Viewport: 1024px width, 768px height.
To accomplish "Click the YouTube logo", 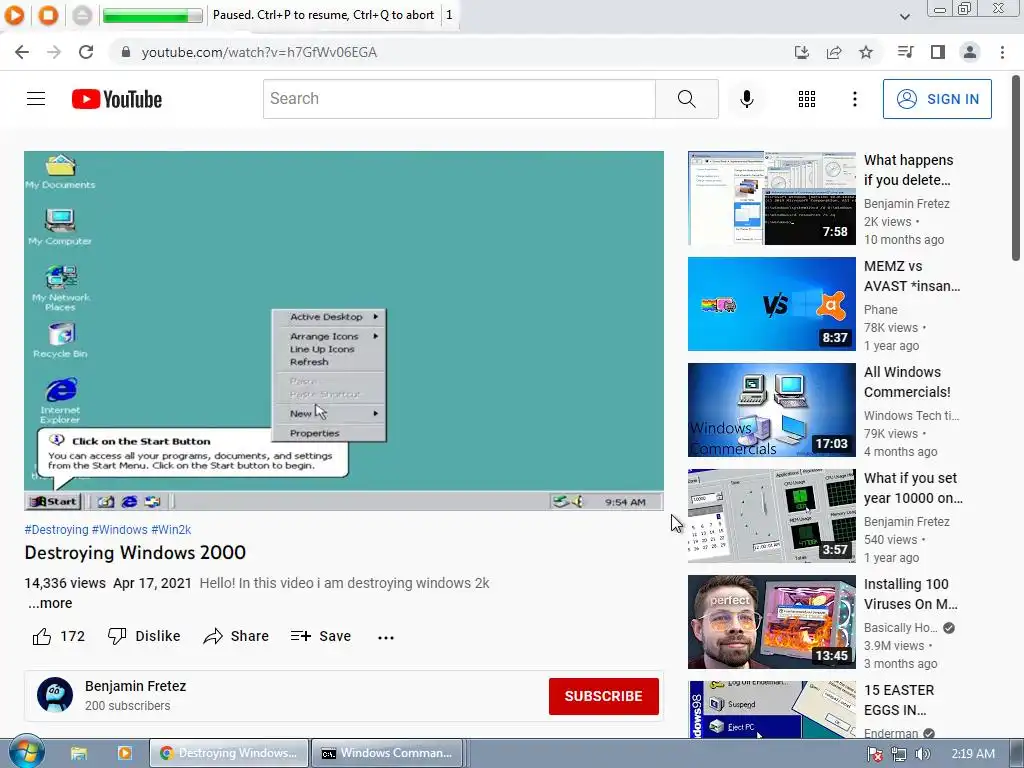I will [117, 99].
